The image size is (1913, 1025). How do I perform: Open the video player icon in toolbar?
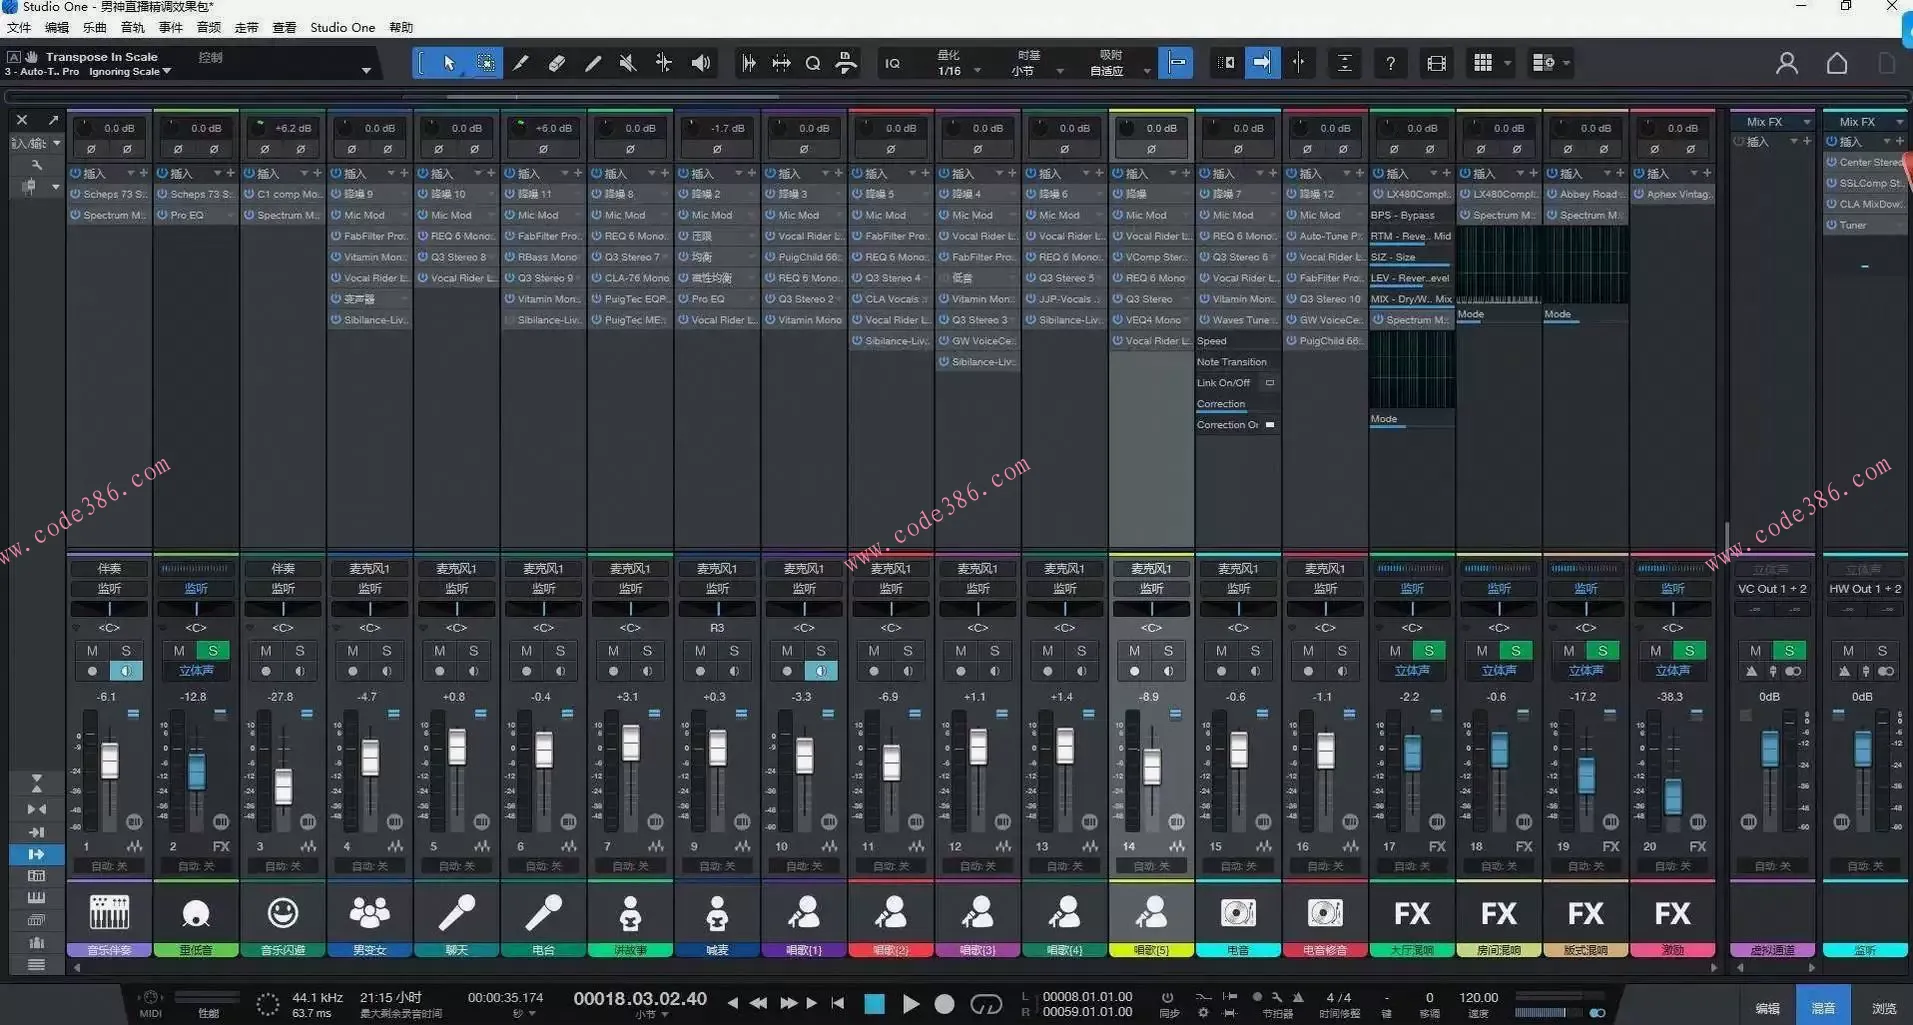[x=1436, y=63]
